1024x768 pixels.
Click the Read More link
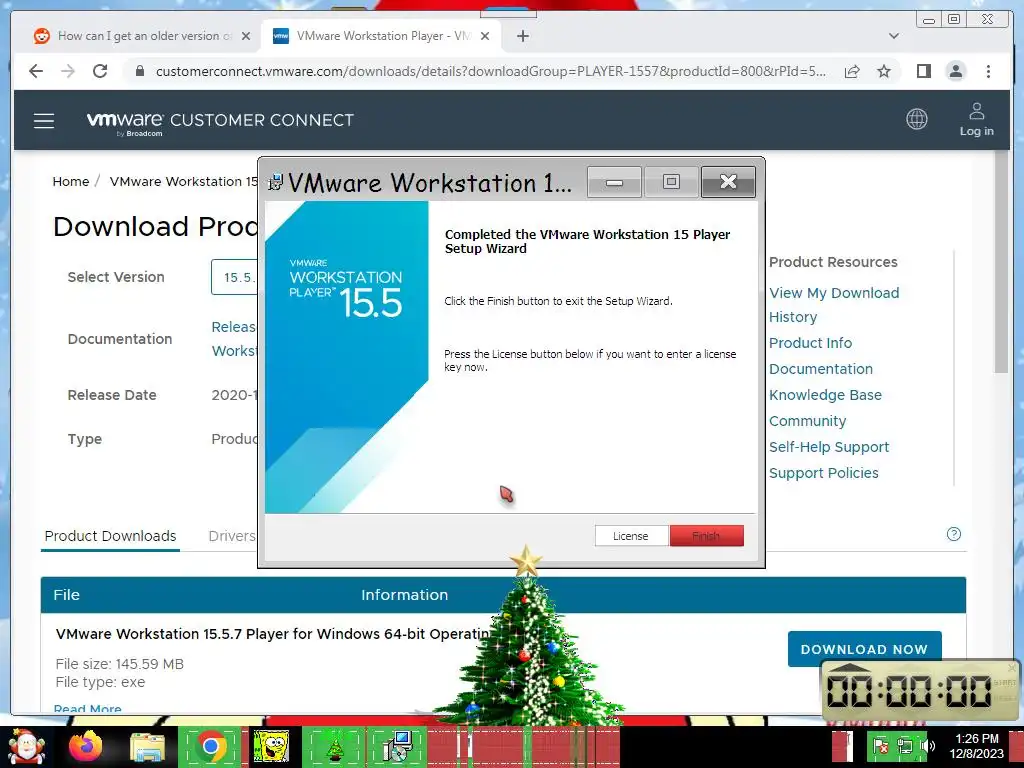(x=88, y=709)
